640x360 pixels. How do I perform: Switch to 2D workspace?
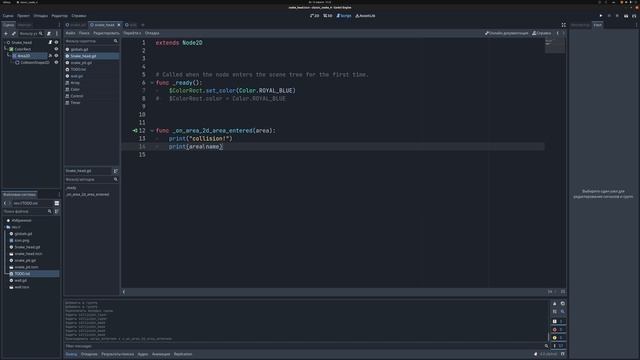(314, 16)
